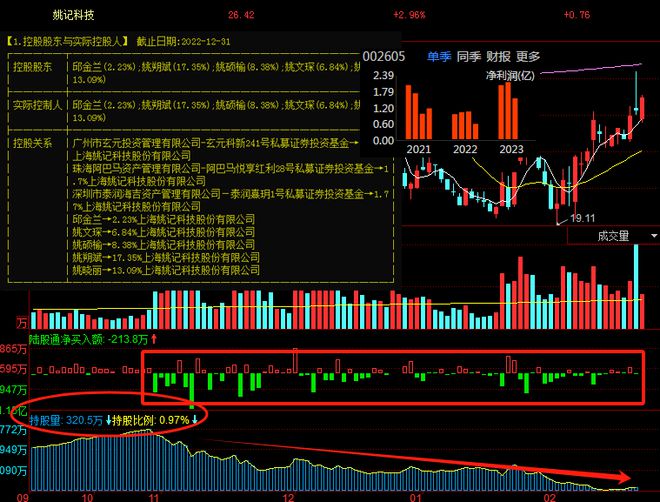Click the 万 unit label of volume chart

pyautogui.click(x=22, y=323)
